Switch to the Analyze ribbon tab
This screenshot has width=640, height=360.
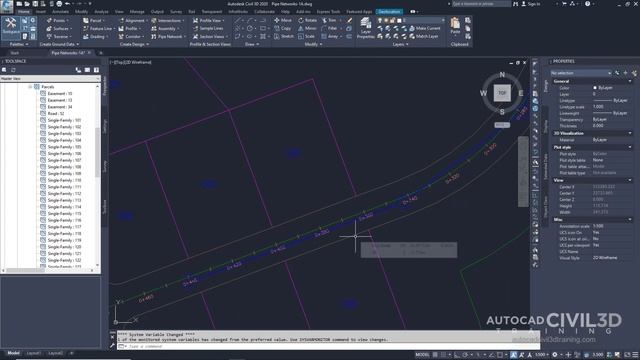click(x=101, y=12)
